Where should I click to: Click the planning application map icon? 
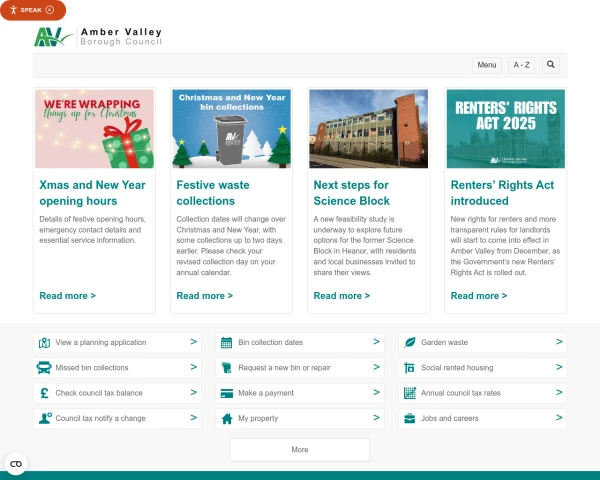(x=44, y=342)
